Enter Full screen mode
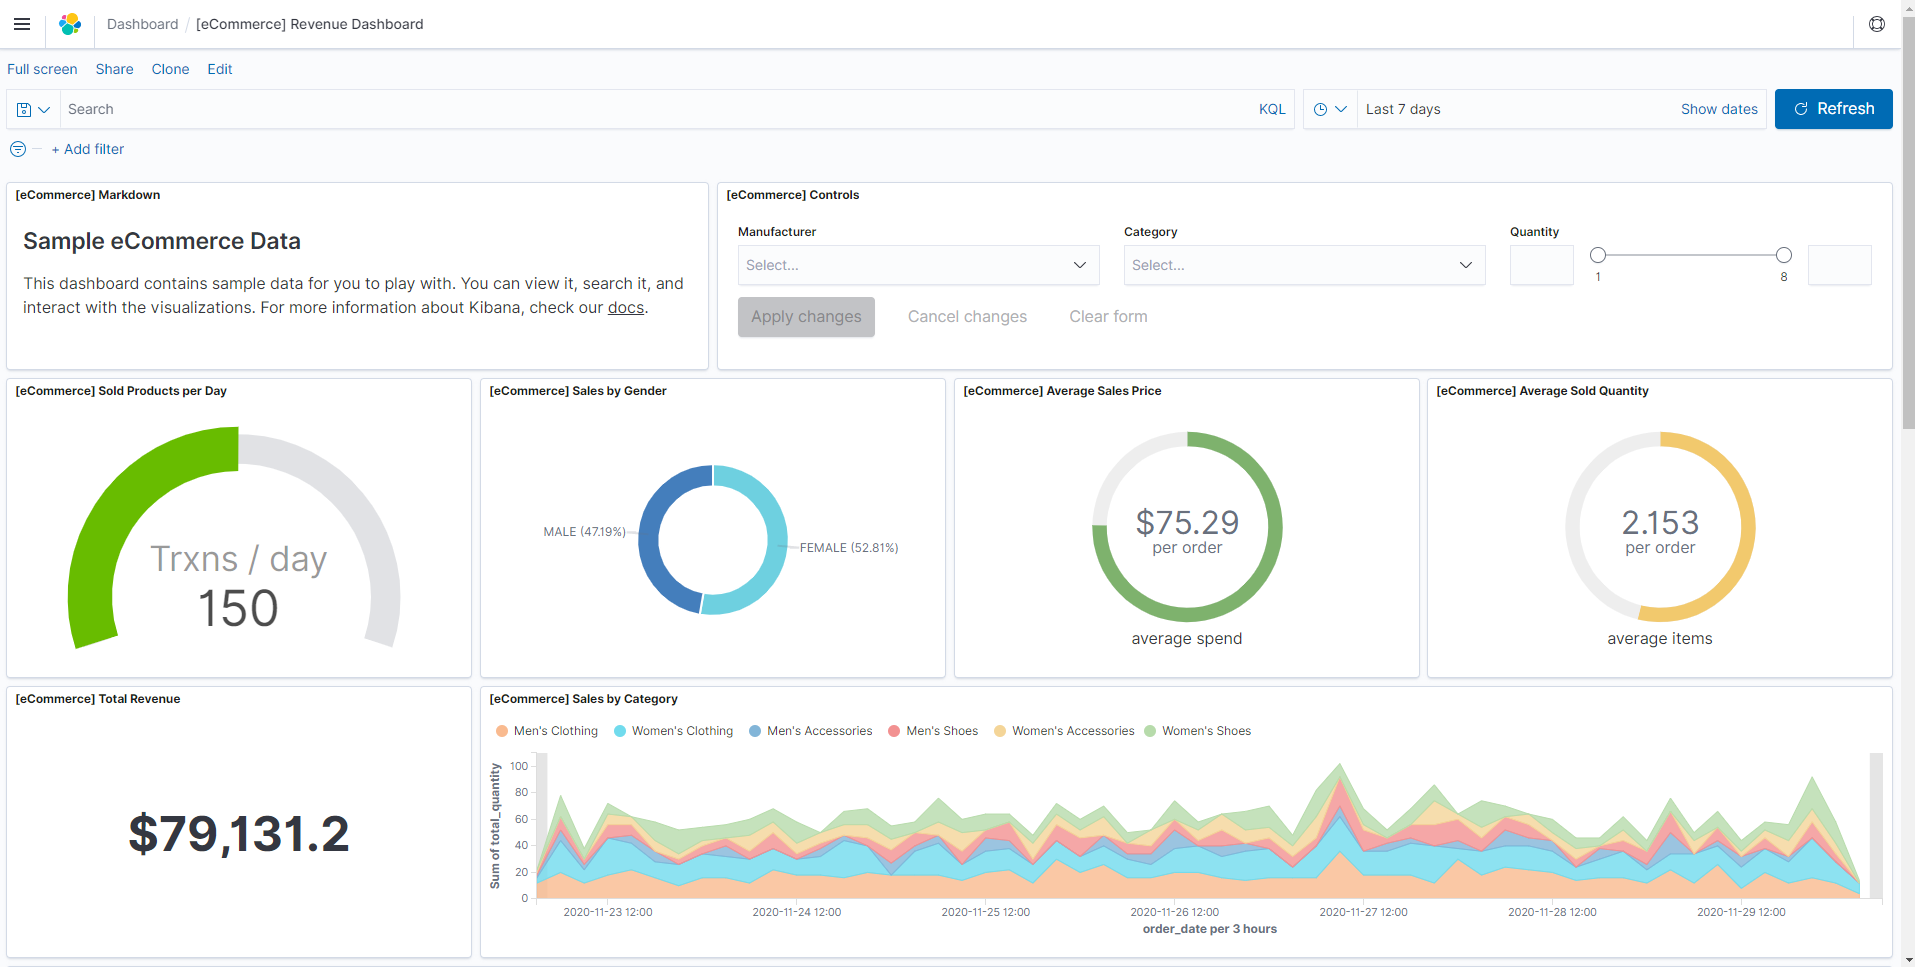1915x967 pixels. [42, 69]
